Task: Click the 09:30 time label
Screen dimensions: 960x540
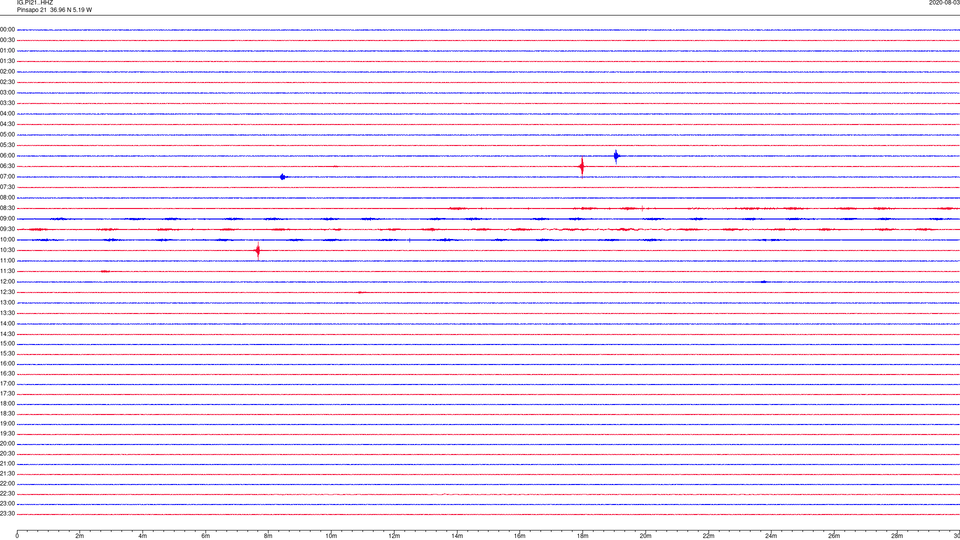Action: point(7,229)
